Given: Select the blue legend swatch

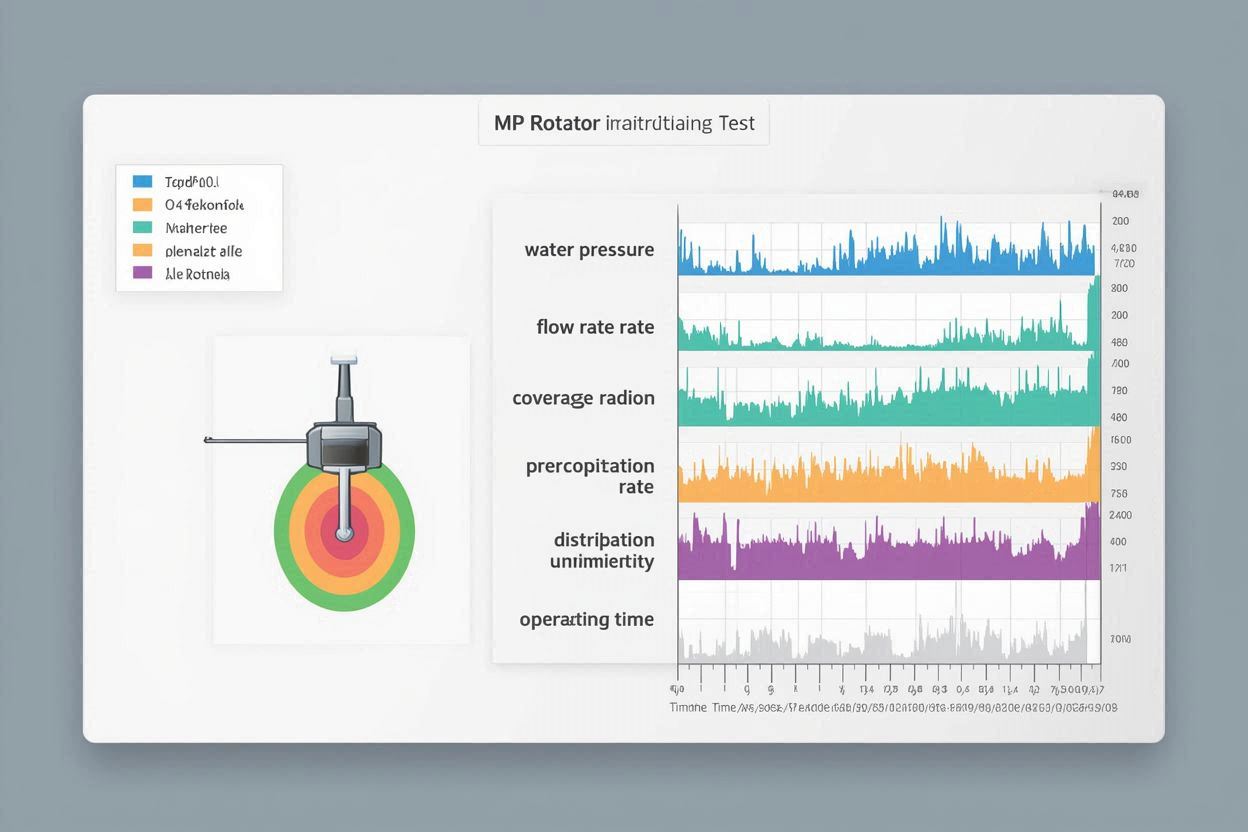Looking at the screenshot, I should (142, 182).
